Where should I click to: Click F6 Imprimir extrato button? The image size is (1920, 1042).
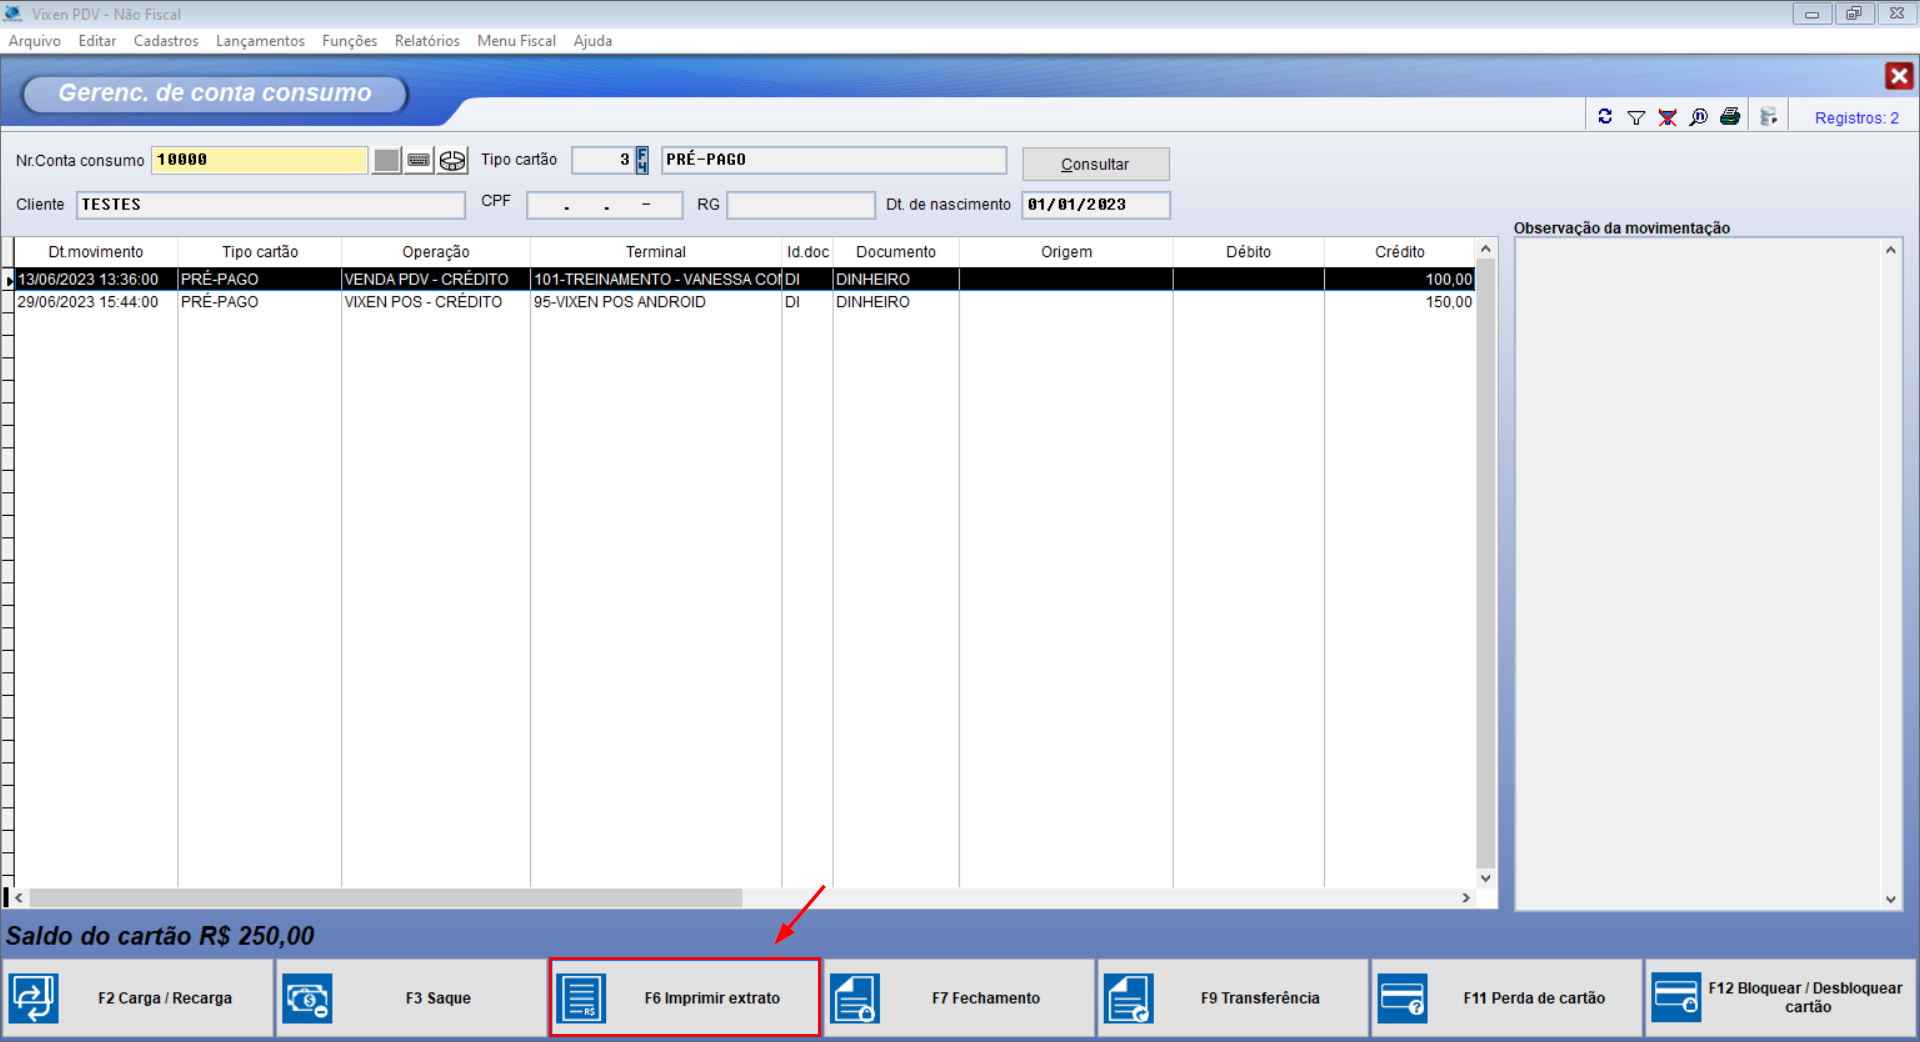tap(685, 998)
